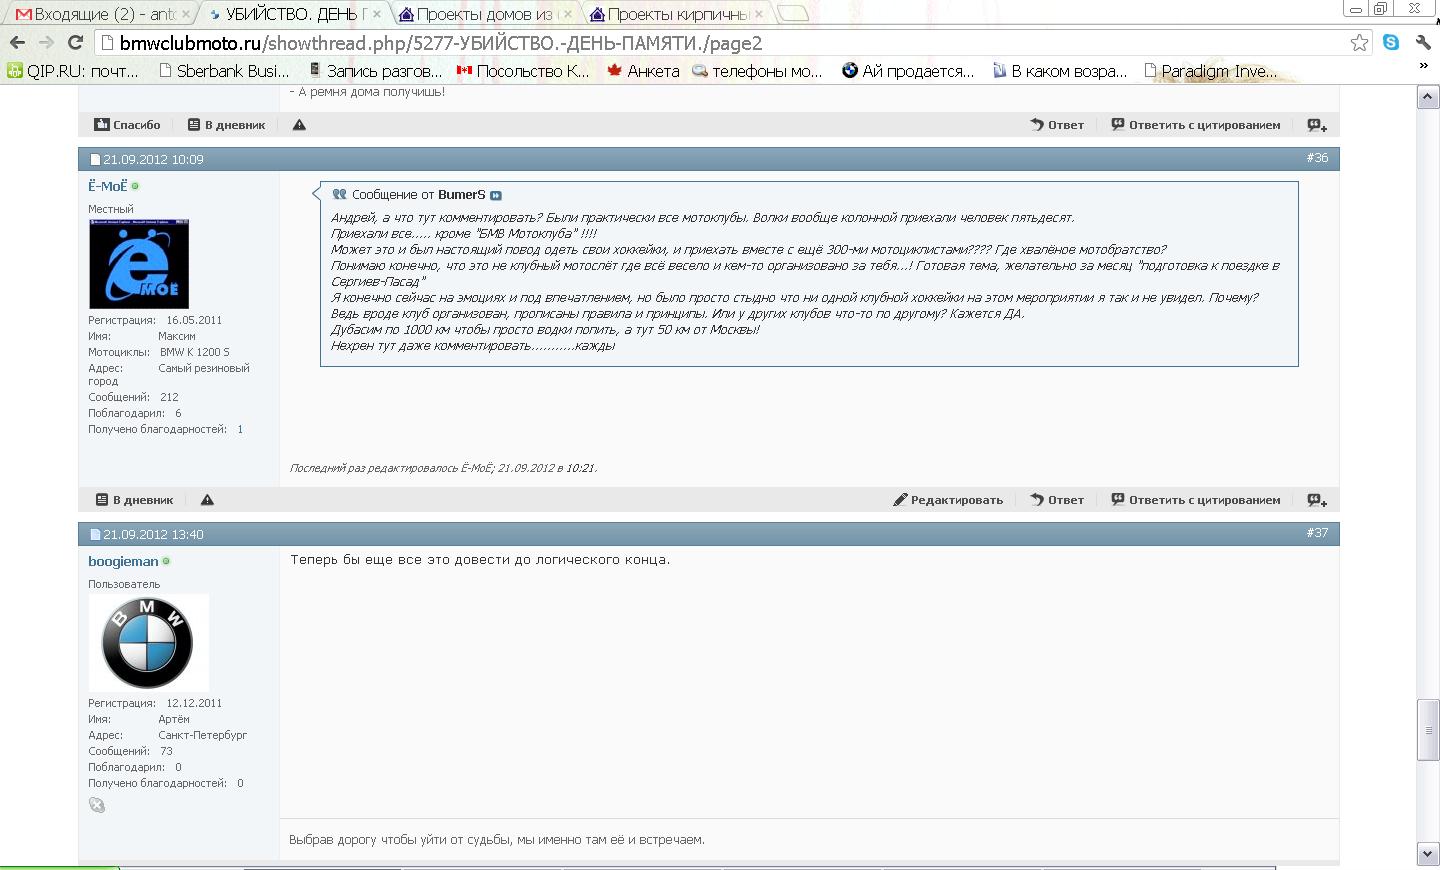This screenshot has width=1440, height=870.
Task: View the quoted BumerS post arrow icon
Action: [496, 196]
